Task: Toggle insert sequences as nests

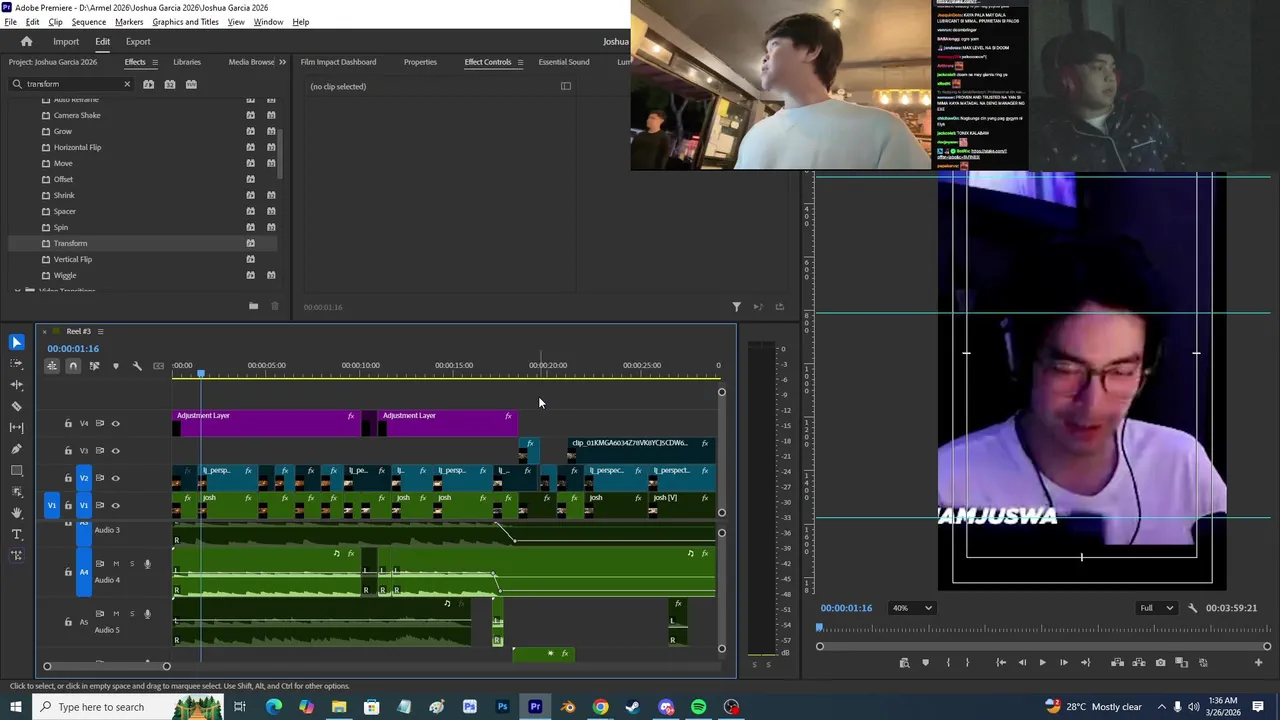Action: pyautogui.click(x=52, y=366)
